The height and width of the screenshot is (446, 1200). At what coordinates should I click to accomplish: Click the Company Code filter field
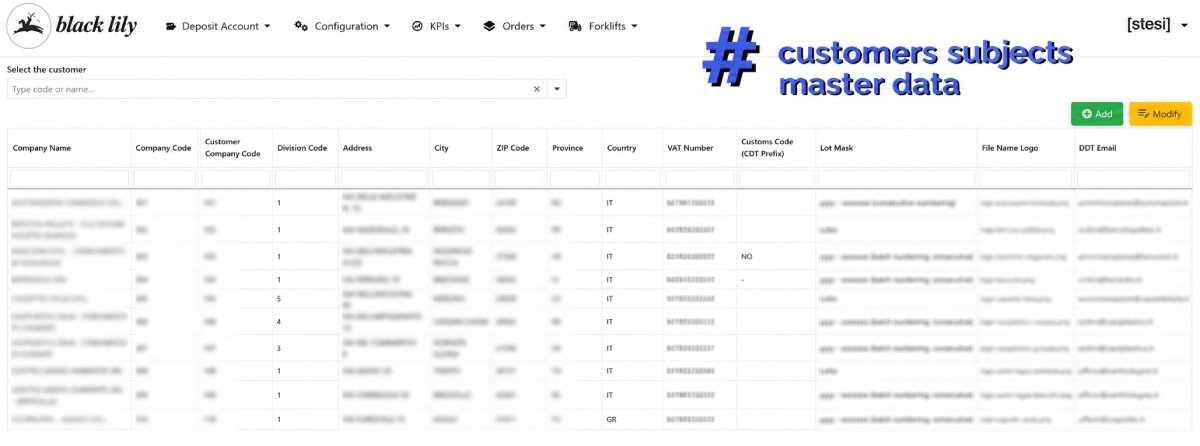165,178
